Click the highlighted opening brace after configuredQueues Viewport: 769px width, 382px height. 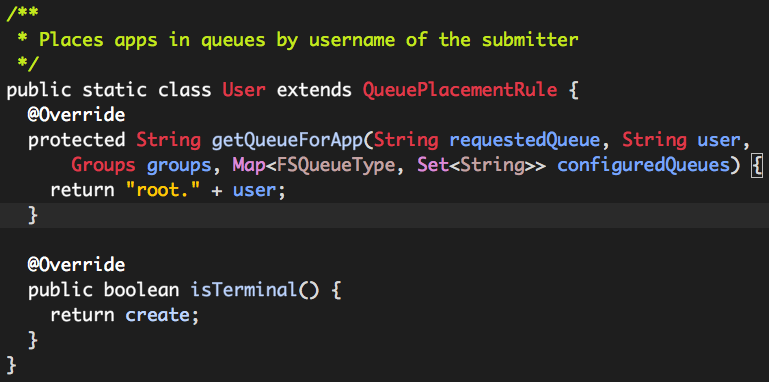757,166
